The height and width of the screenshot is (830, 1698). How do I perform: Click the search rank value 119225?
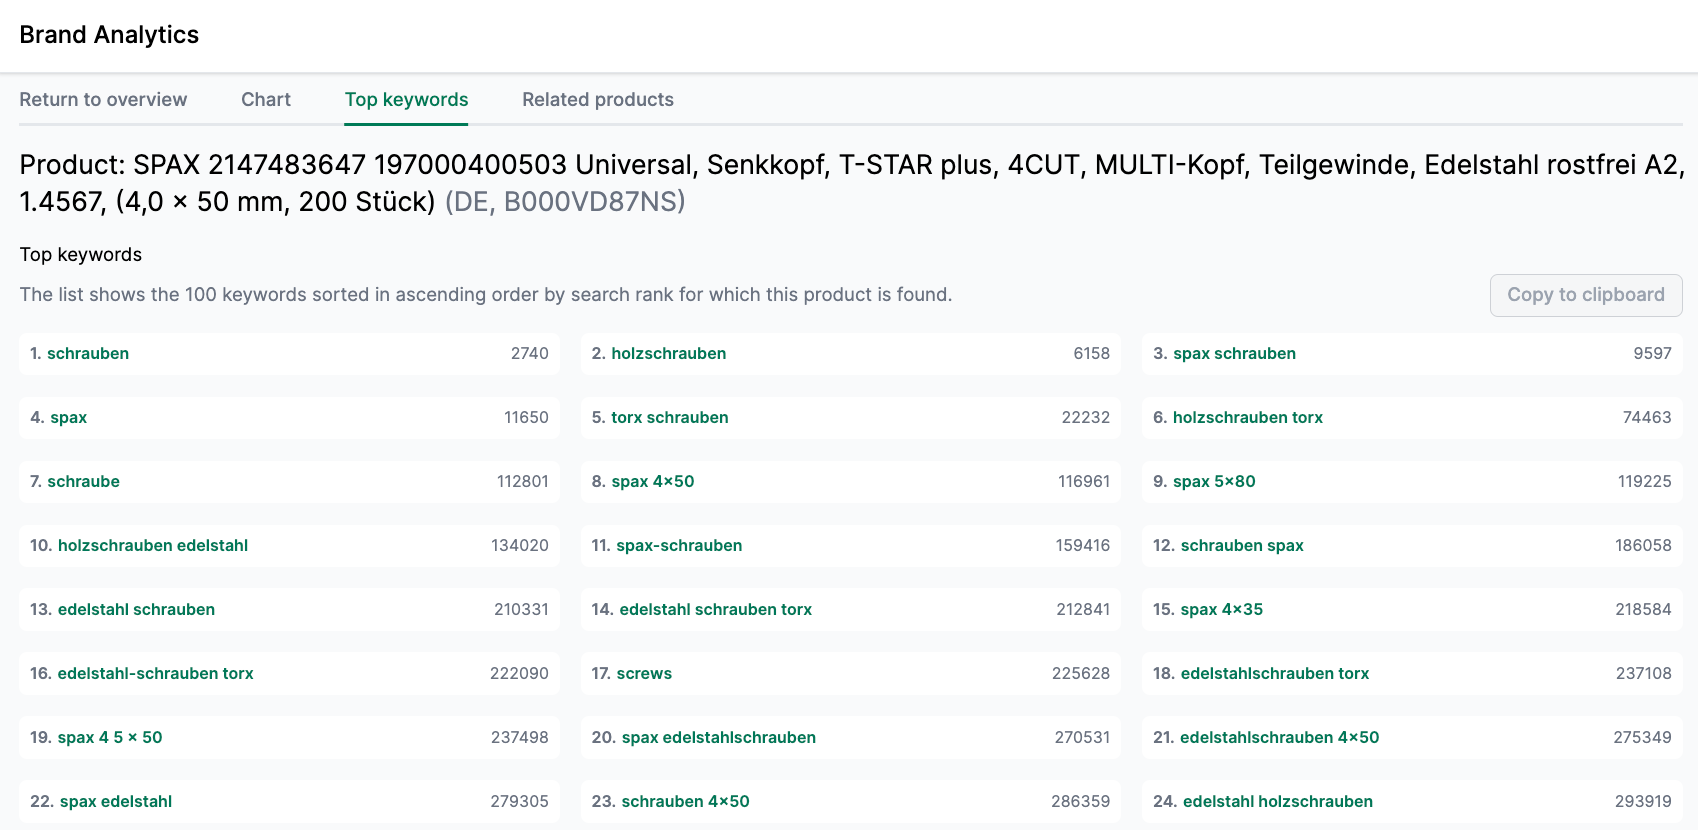(x=1645, y=481)
